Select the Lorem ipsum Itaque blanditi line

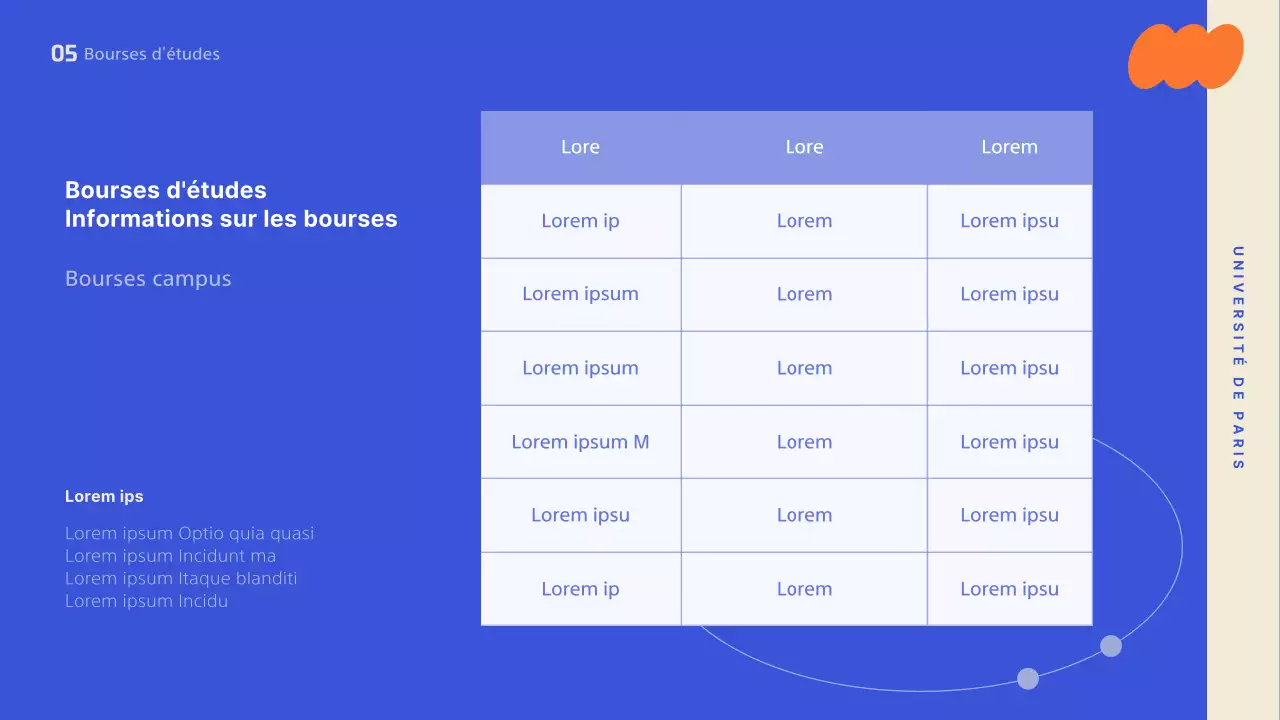pyautogui.click(x=181, y=578)
